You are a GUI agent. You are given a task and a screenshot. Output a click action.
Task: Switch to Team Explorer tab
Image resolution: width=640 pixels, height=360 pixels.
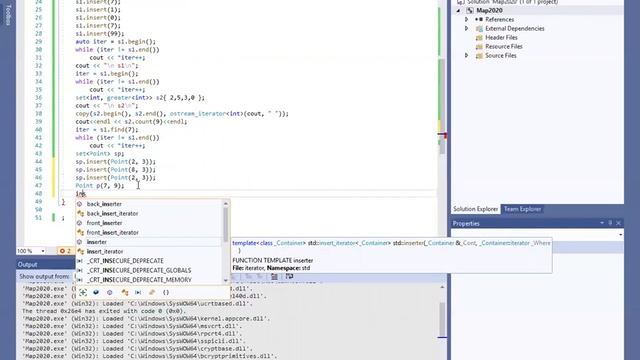pyautogui.click(x=522, y=209)
